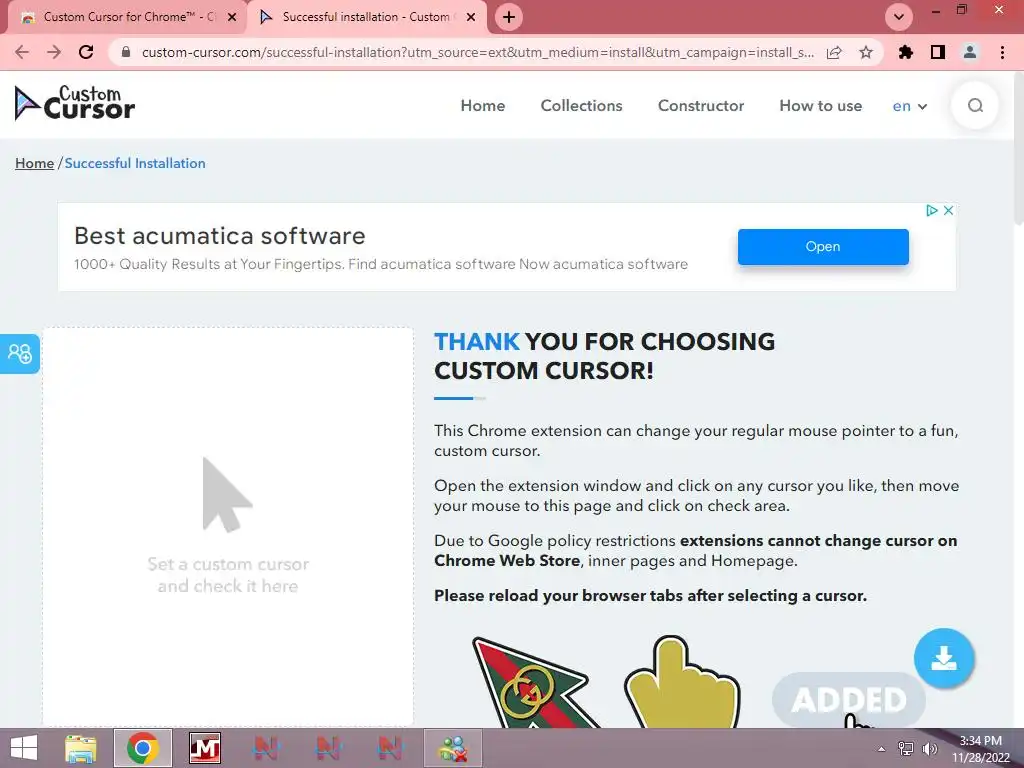Open File Explorer from taskbar
The image size is (1024, 768).
click(81, 748)
